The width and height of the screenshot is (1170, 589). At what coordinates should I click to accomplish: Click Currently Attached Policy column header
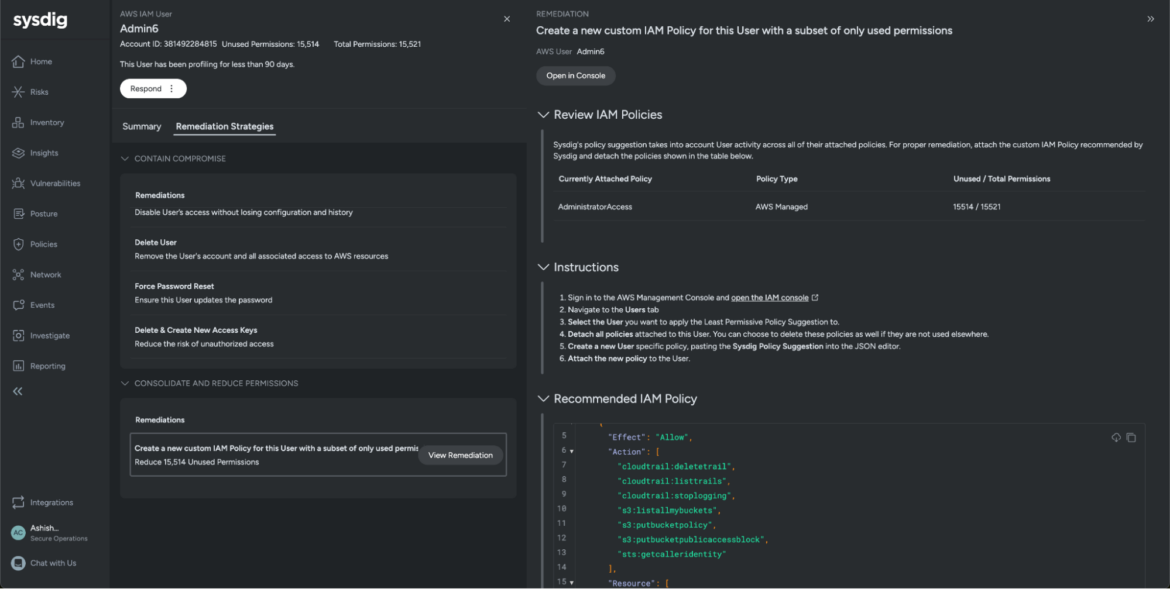[x=605, y=179]
